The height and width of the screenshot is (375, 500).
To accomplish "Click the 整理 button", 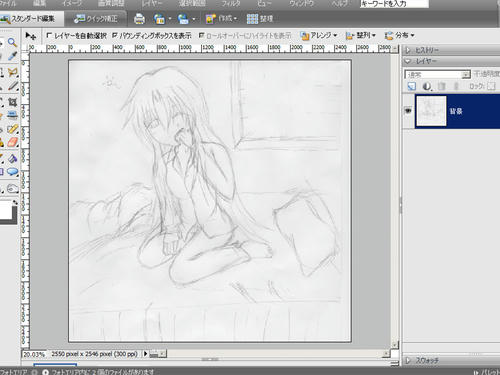I will click(x=260, y=19).
